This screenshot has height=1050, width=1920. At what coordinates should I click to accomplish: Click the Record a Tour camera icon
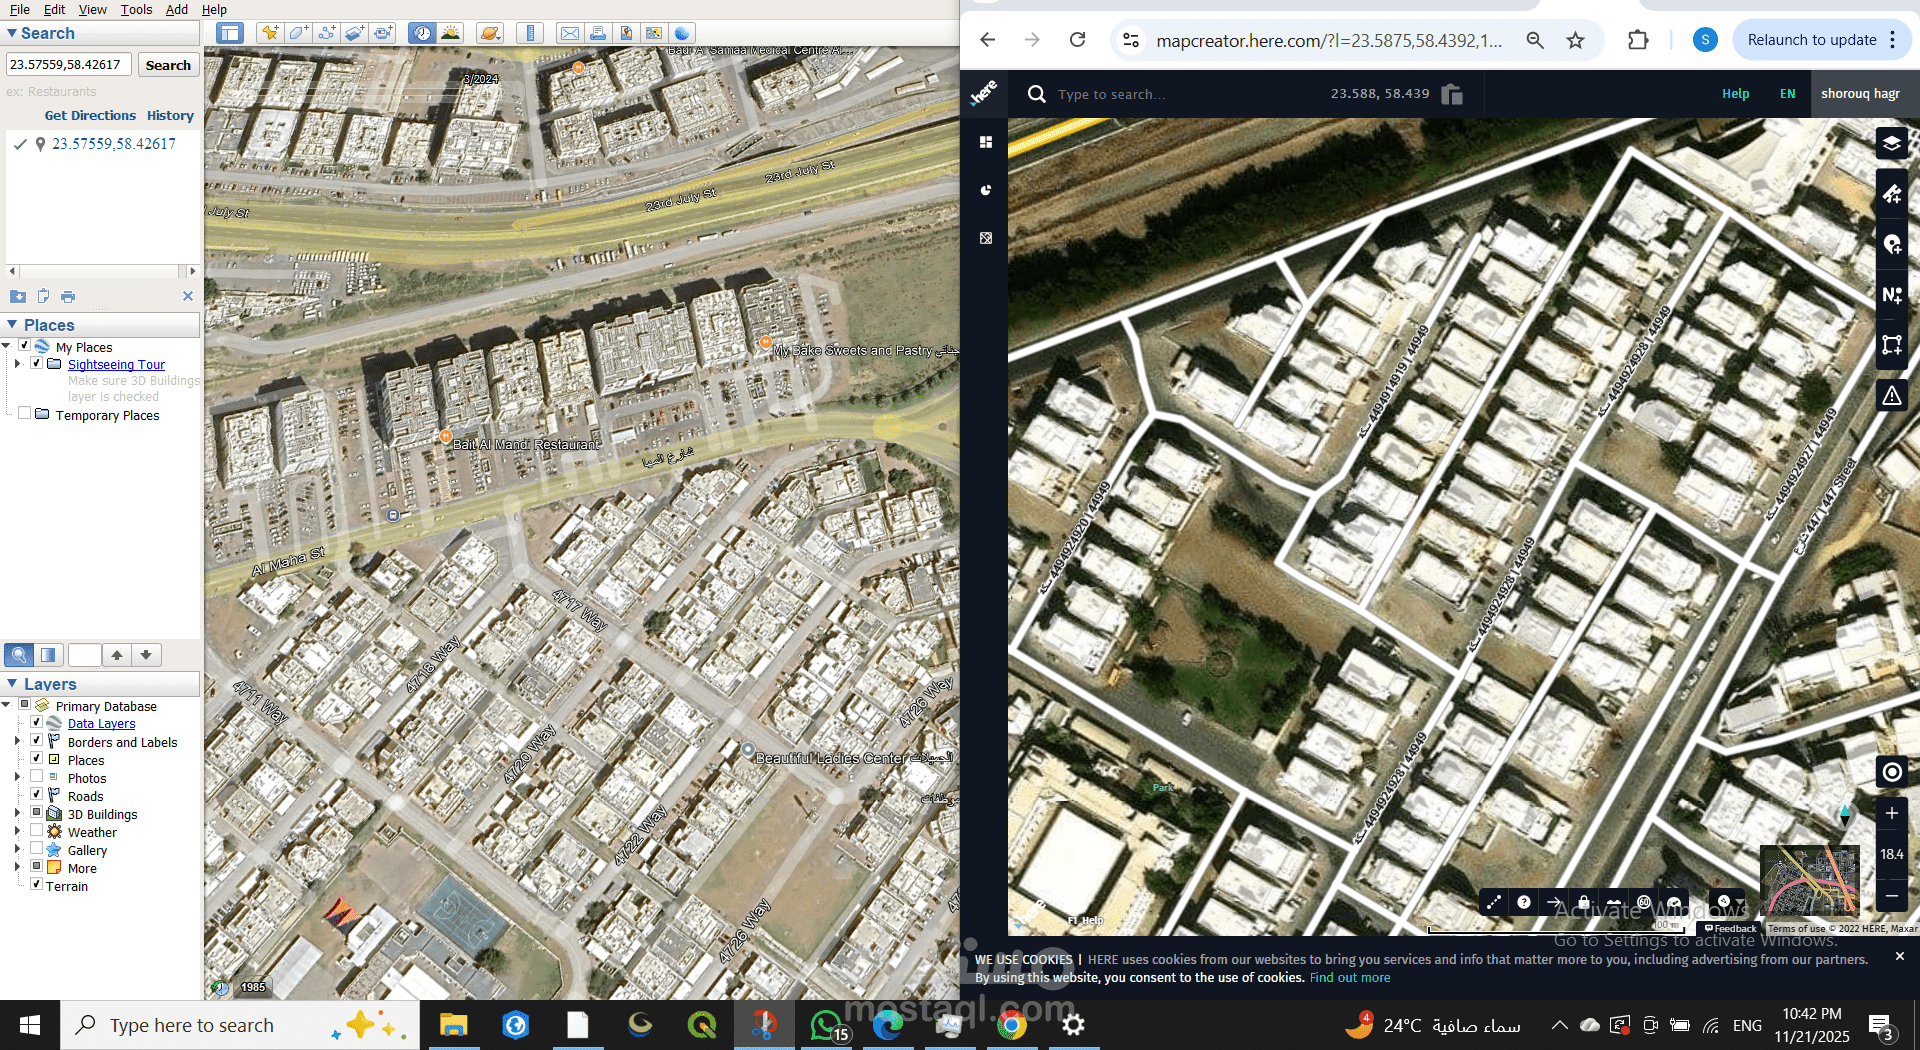tap(382, 33)
